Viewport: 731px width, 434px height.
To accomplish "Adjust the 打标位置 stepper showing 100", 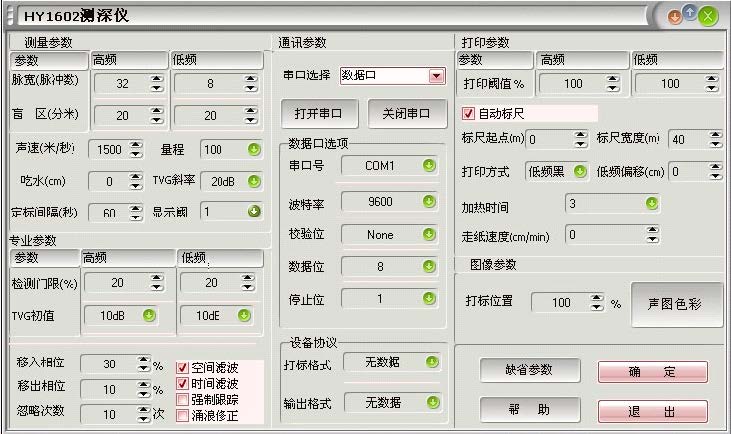I will pyautogui.click(x=597, y=303).
